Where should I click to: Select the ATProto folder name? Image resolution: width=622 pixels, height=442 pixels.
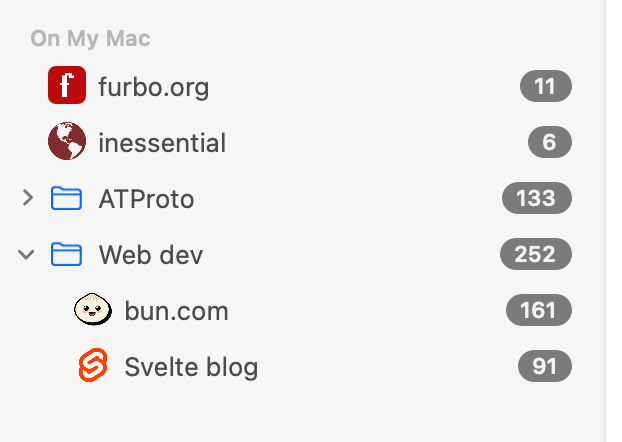click(x=146, y=199)
